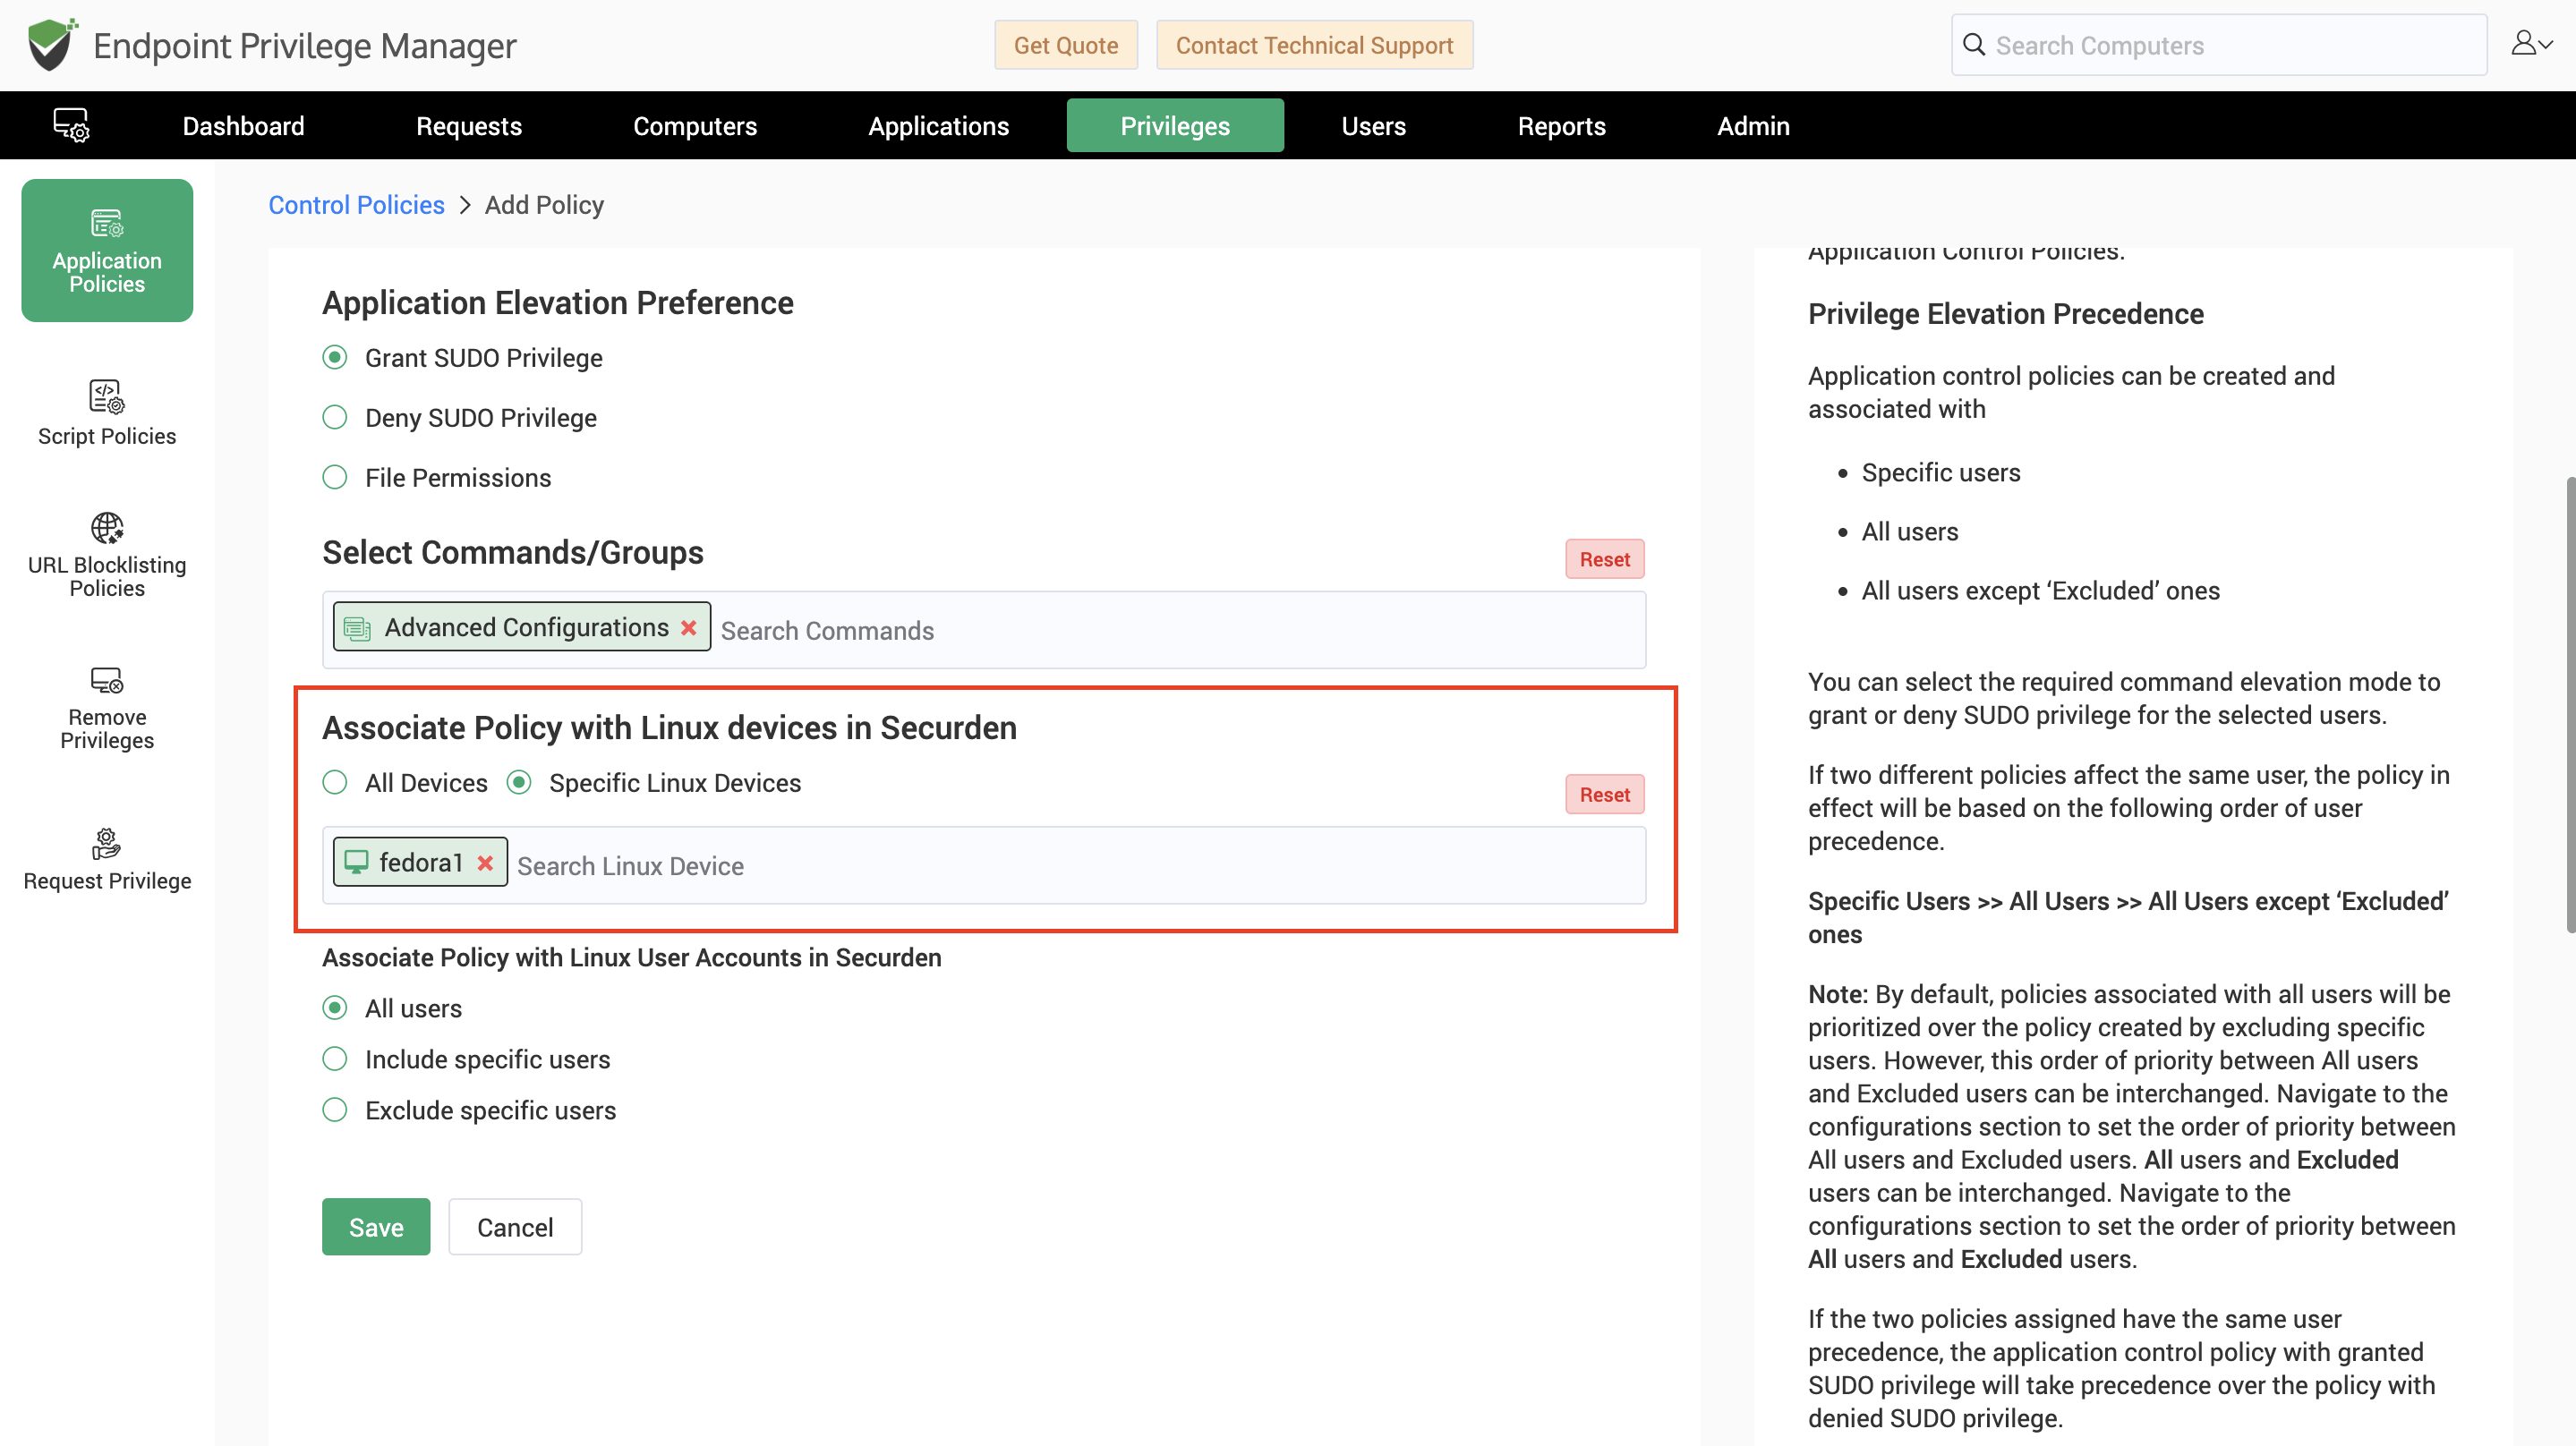2576x1446 pixels.
Task: Open the device settings icon in nav bar
Action: click(x=71, y=125)
